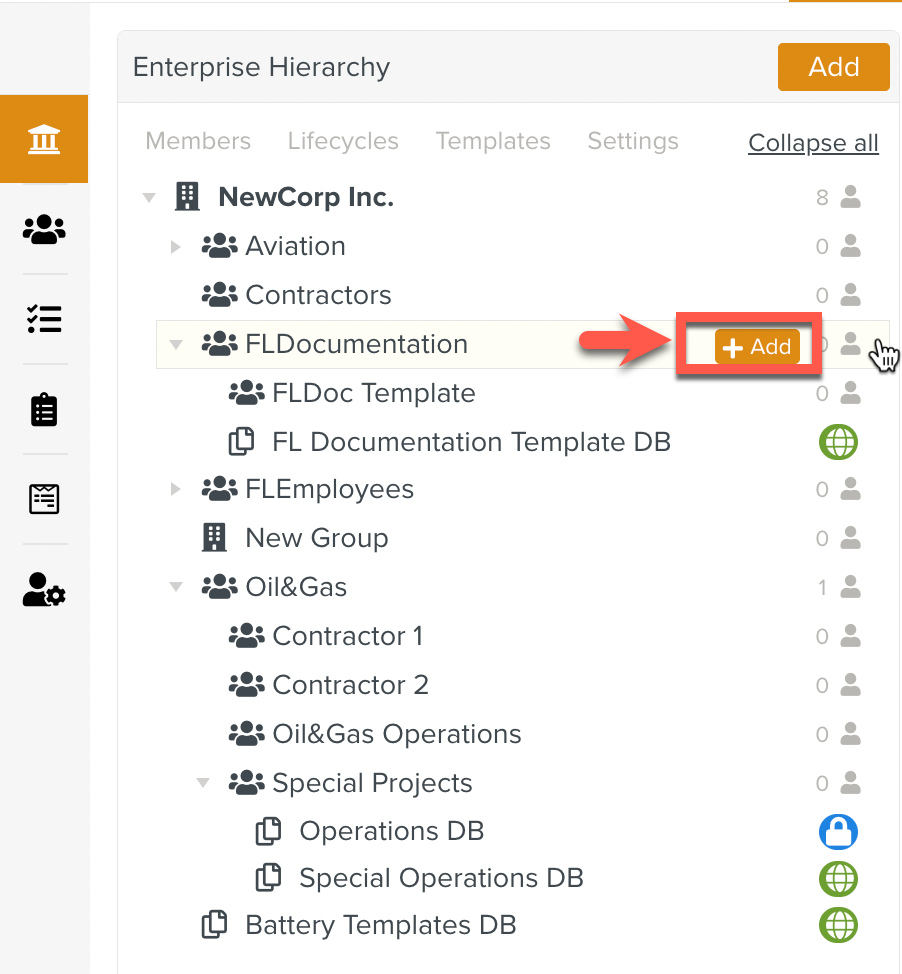Switch to the Members tab
Image resolution: width=902 pixels, height=974 pixels.
198,142
